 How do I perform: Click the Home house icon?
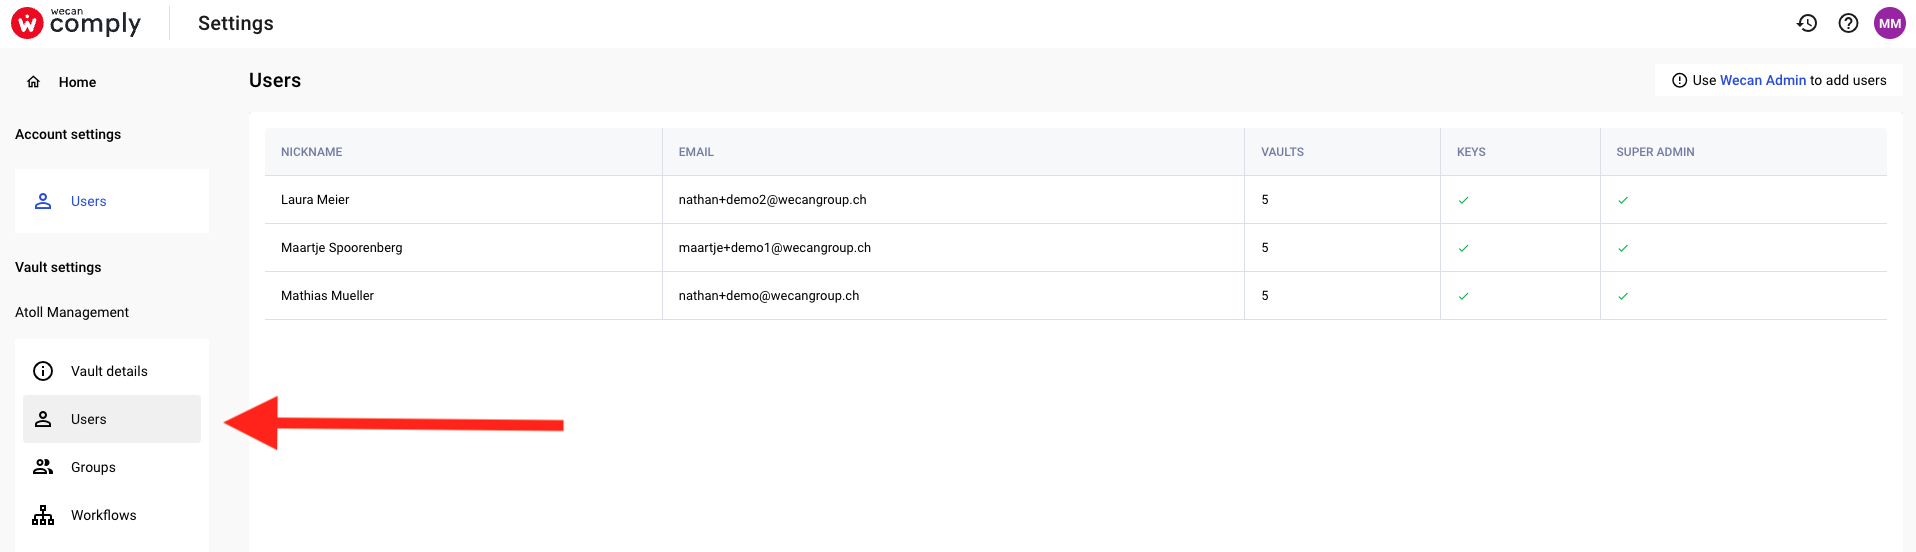tap(33, 82)
